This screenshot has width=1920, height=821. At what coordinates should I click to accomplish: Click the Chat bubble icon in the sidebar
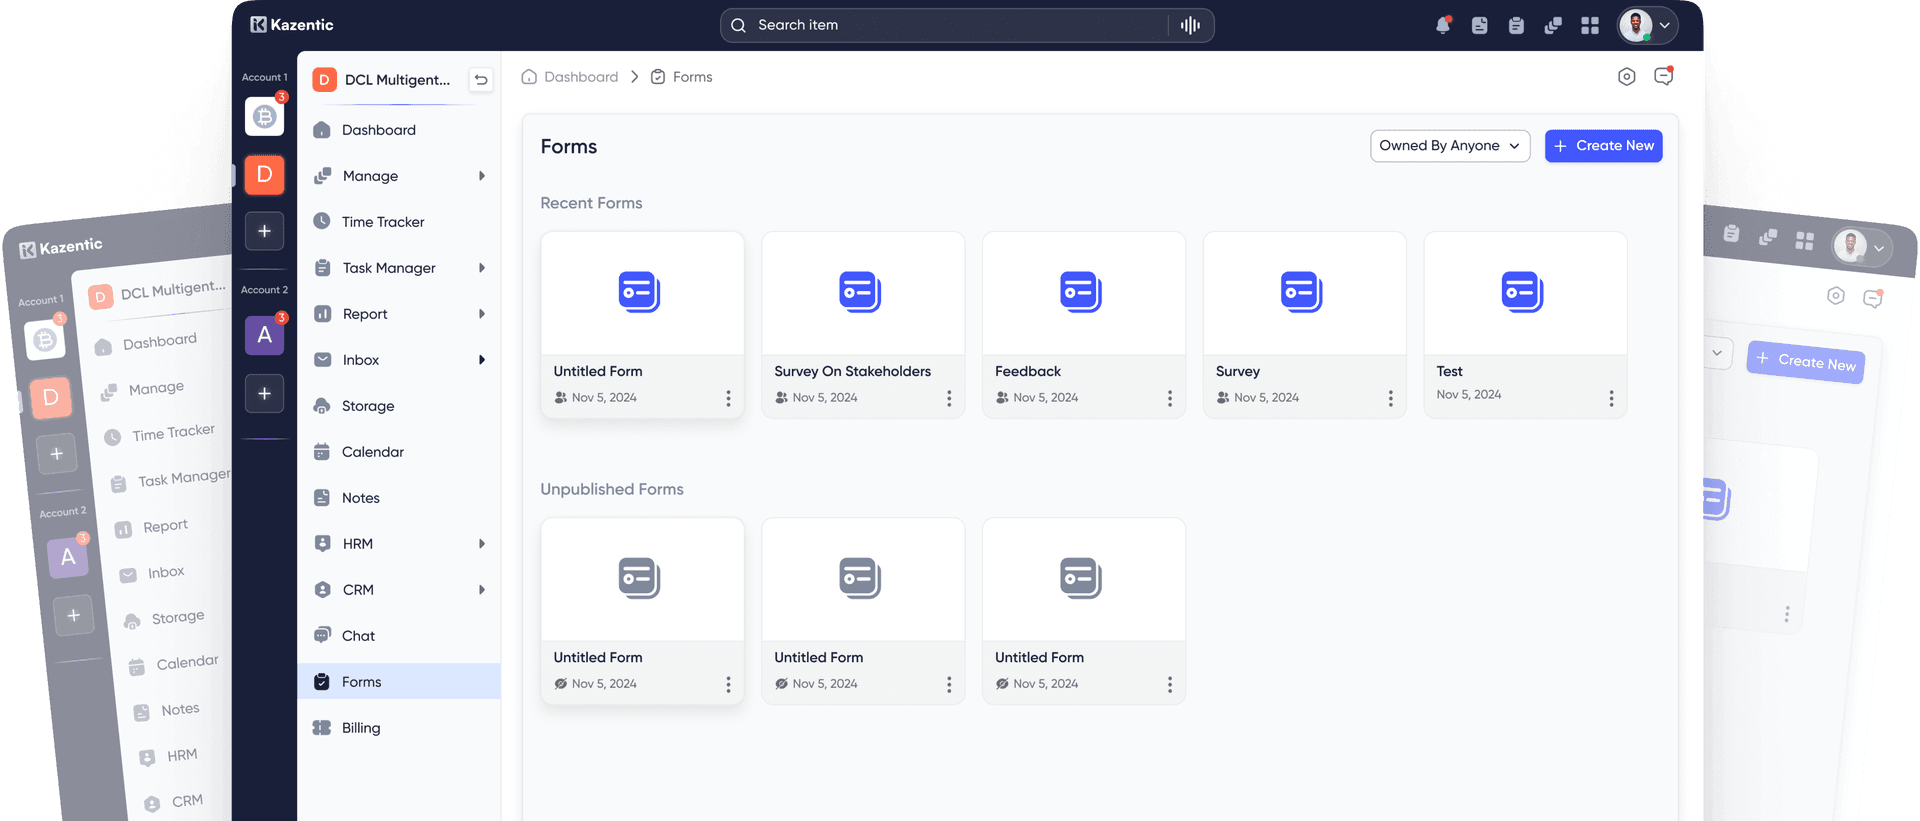[x=322, y=635]
